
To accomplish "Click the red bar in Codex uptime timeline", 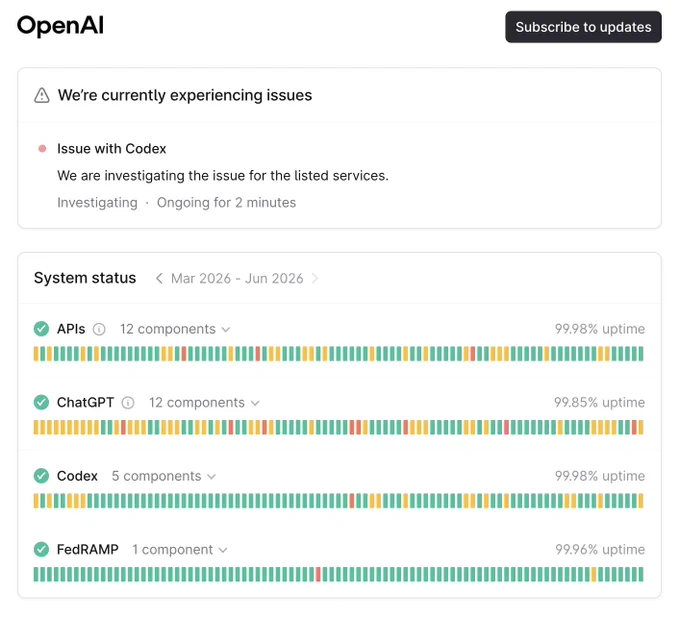I will click(x=352, y=501).
